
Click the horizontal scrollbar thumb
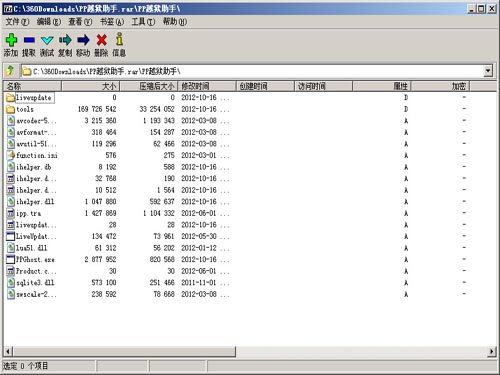point(124,351)
